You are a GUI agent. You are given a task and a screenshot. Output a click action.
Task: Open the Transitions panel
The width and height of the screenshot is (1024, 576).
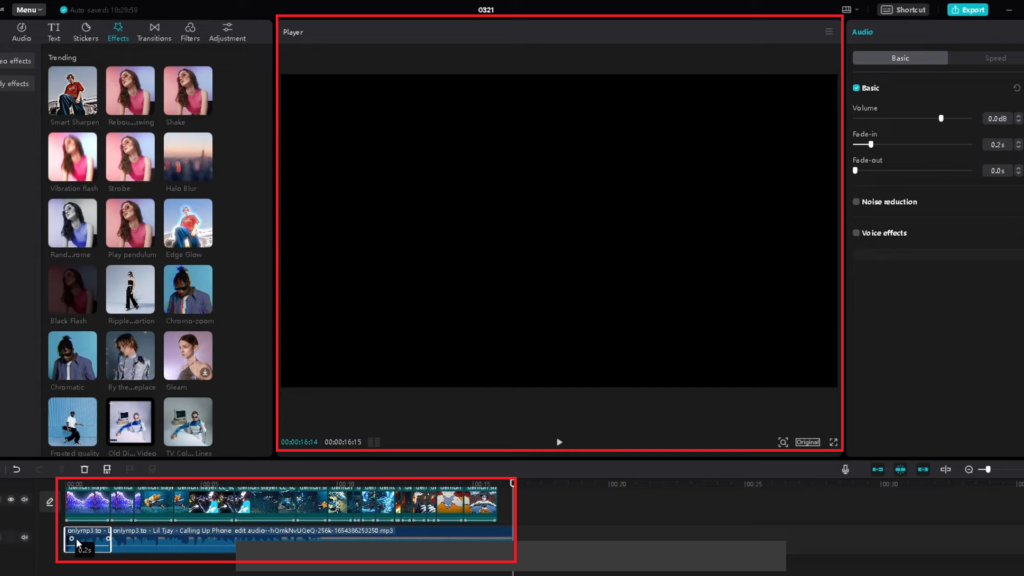[154, 30]
